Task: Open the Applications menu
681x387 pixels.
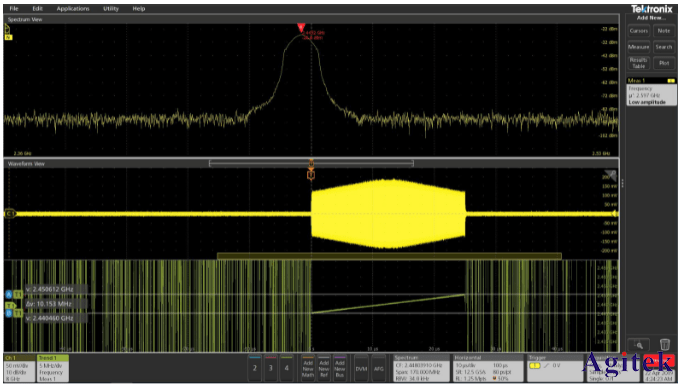Action: click(73, 8)
